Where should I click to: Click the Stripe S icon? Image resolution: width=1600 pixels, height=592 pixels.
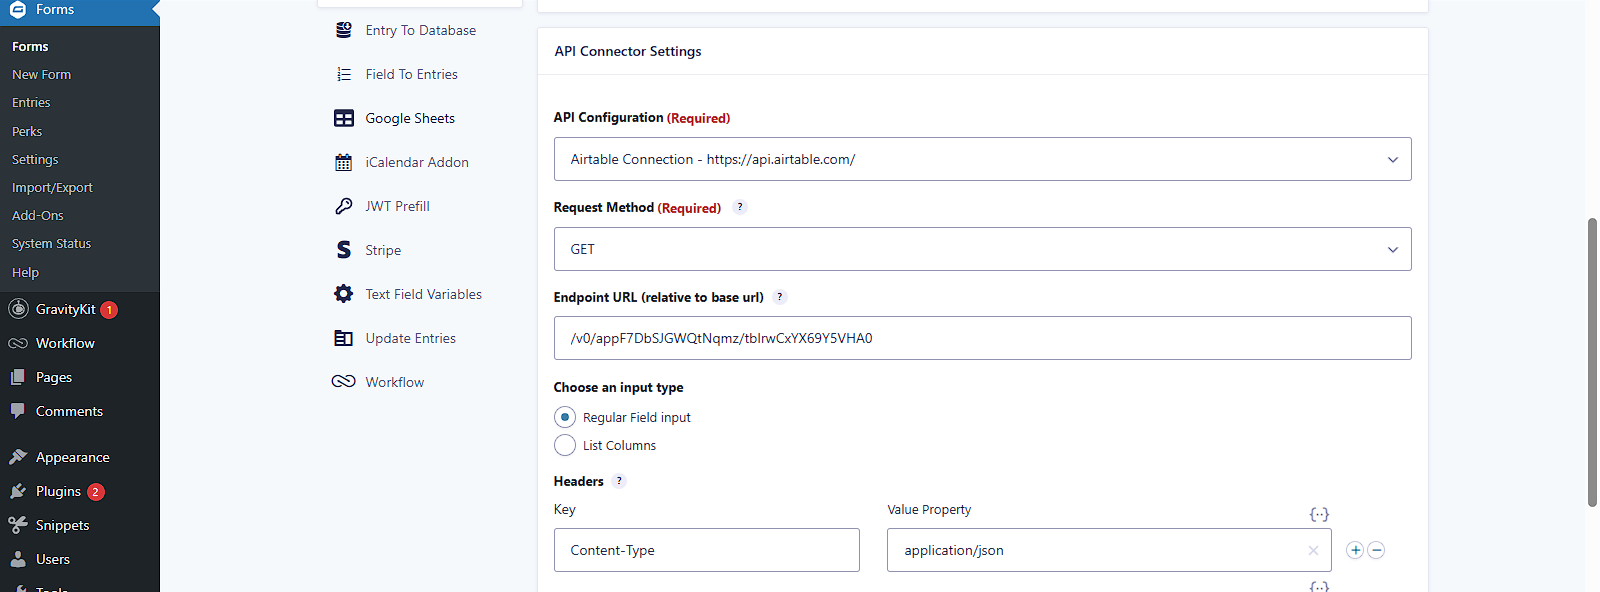pyautogui.click(x=343, y=250)
